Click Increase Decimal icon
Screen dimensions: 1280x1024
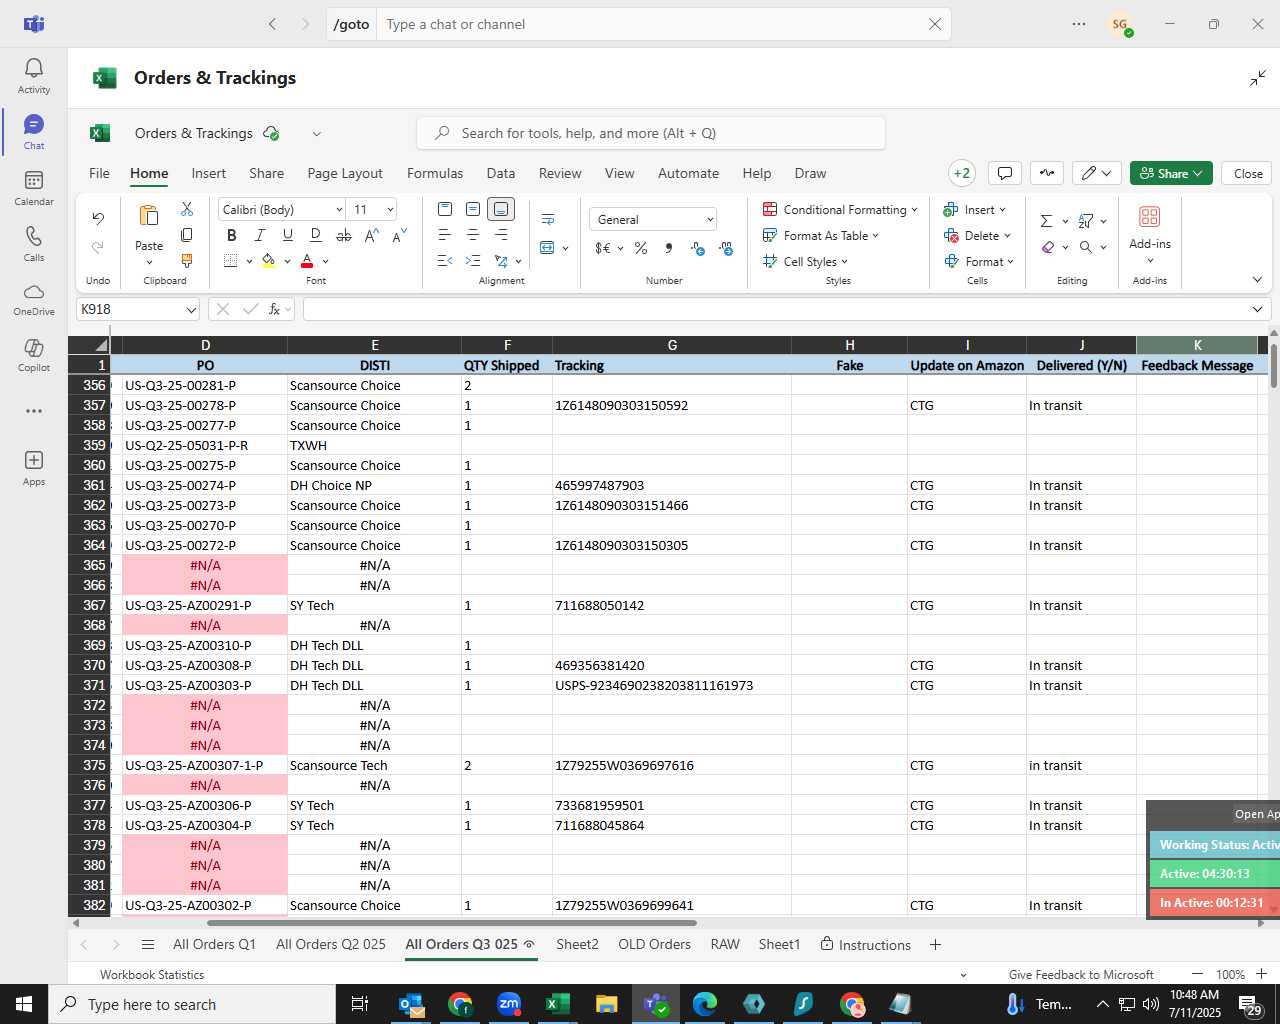[698, 248]
